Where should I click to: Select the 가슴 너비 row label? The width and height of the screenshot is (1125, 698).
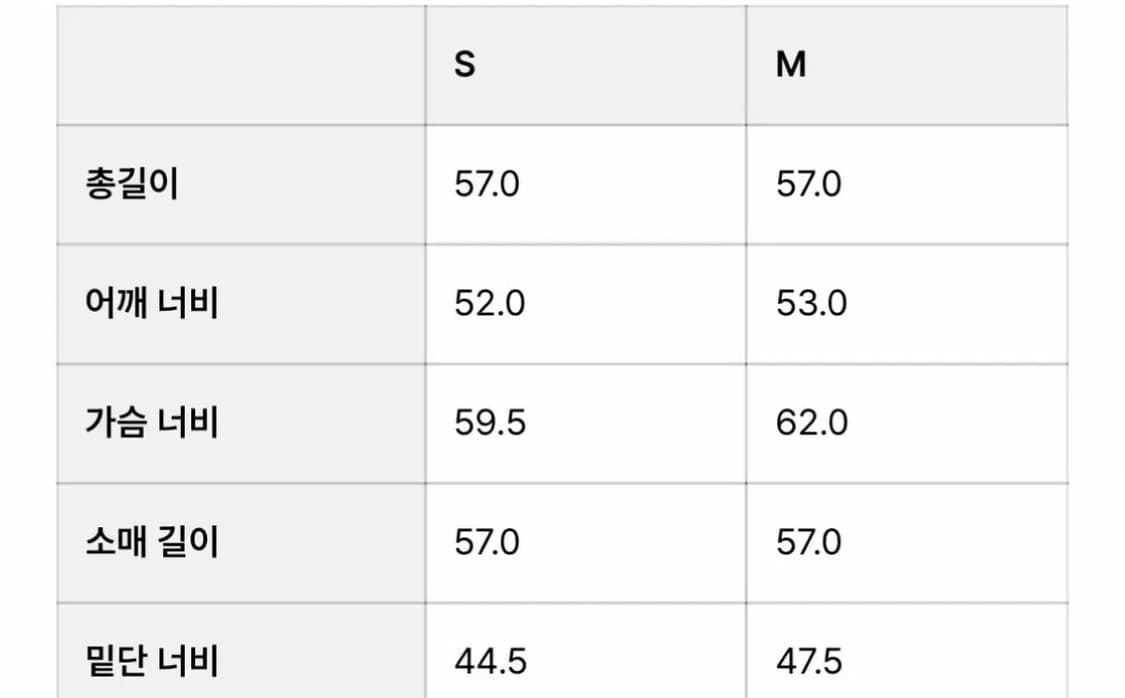click(151, 422)
